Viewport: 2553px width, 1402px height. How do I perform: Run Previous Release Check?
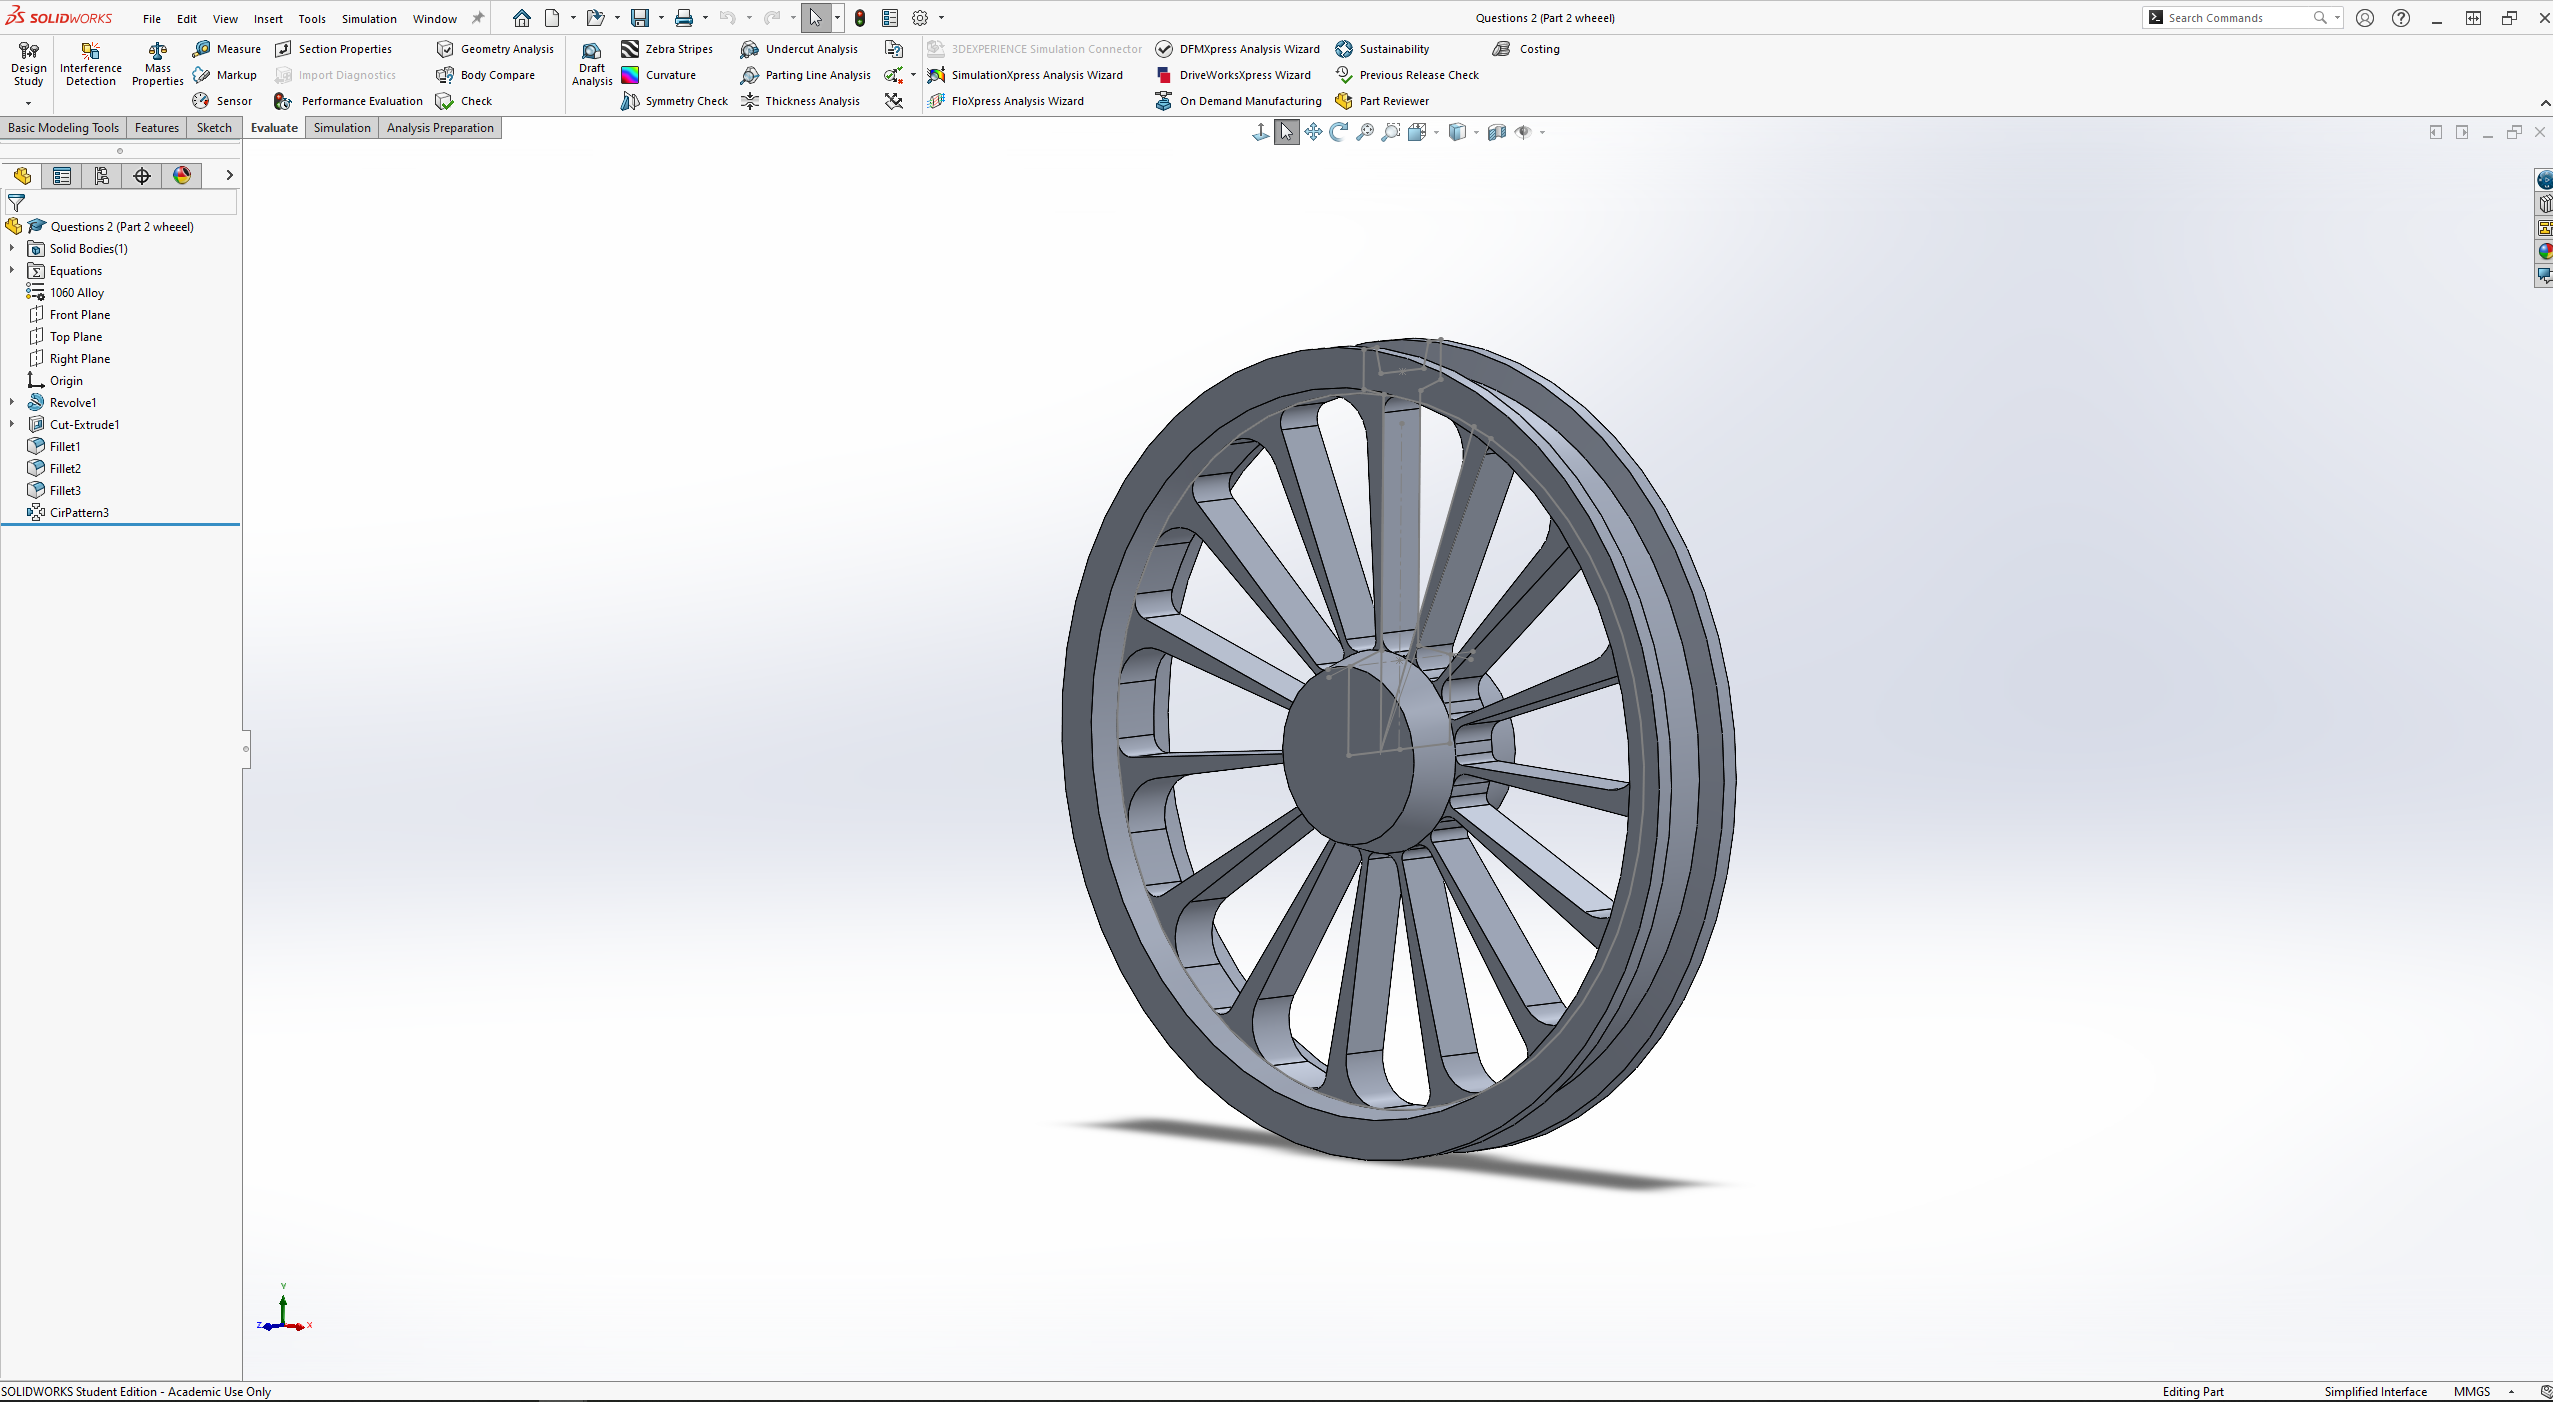coord(1407,75)
